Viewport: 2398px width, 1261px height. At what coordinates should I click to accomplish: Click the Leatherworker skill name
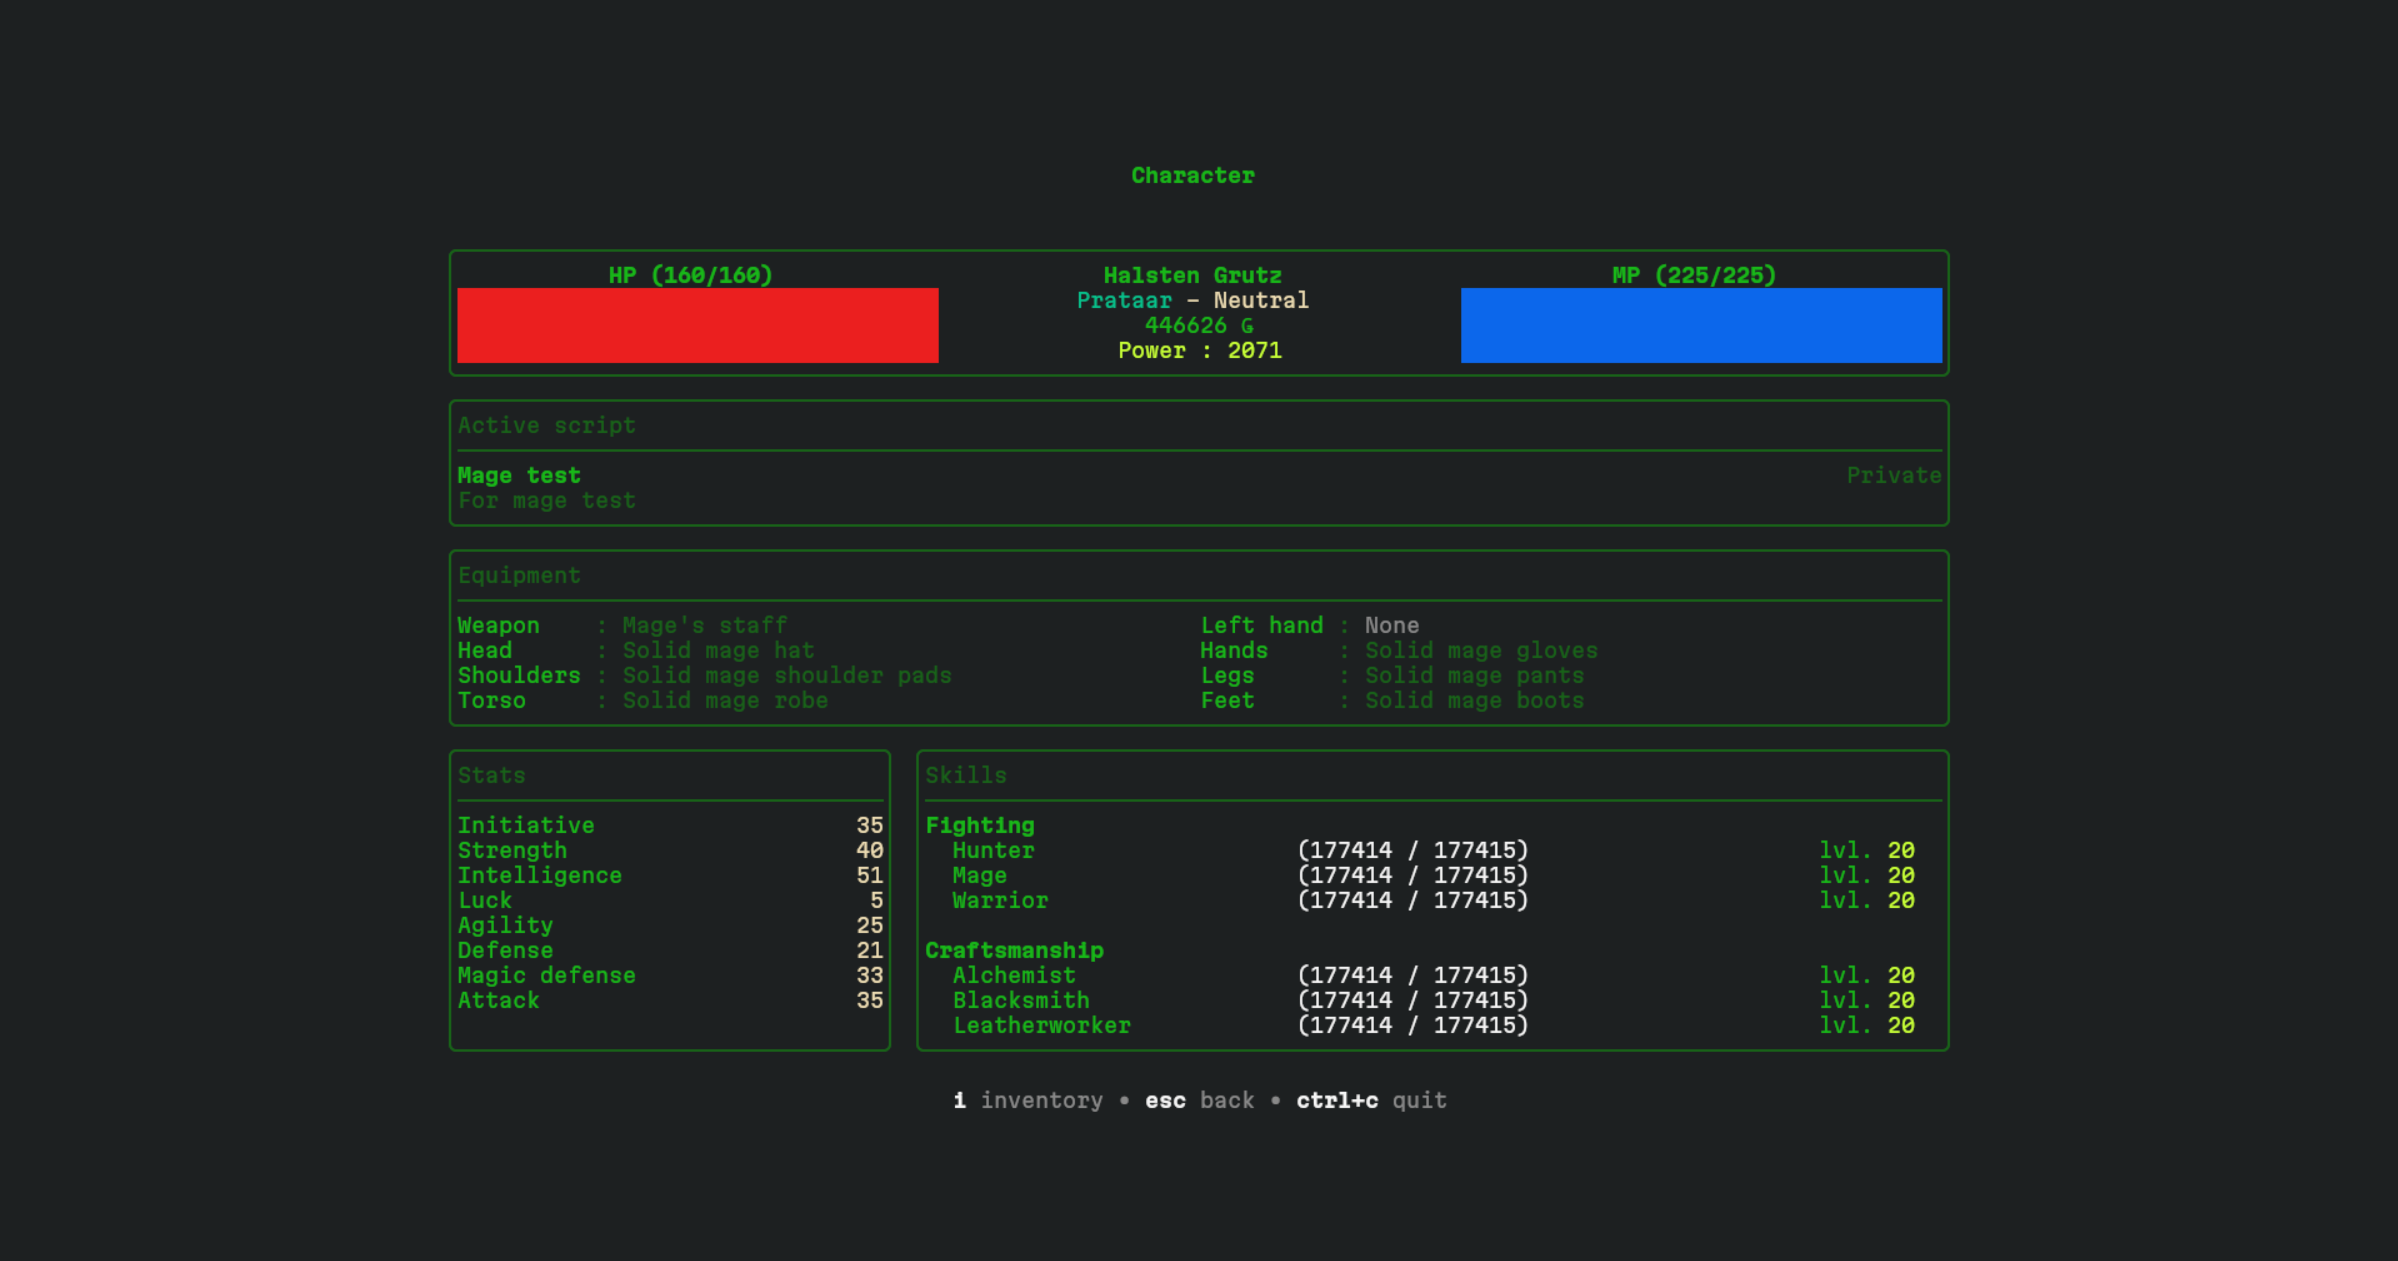point(1042,1025)
